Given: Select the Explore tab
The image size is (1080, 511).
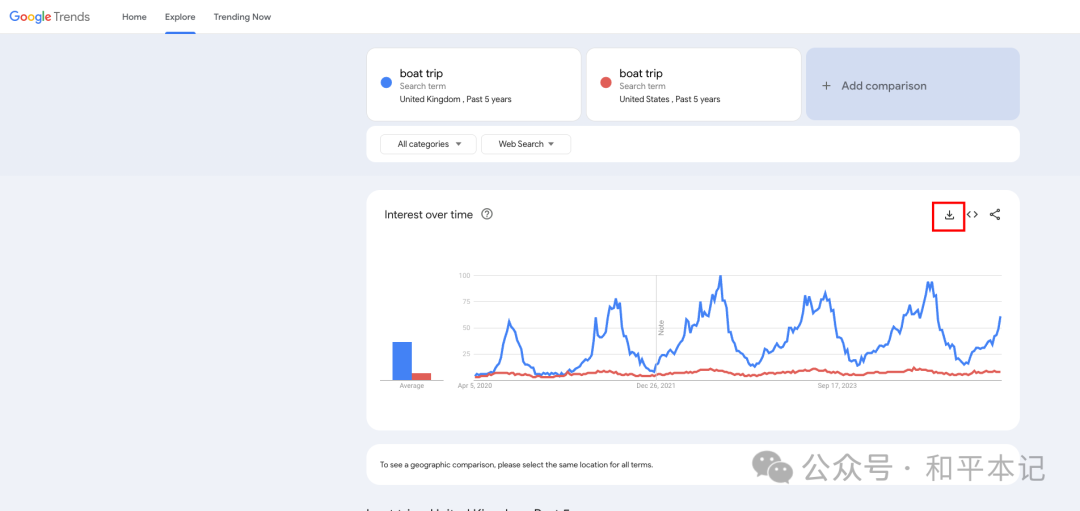Looking at the screenshot, I should coord(180,17).
